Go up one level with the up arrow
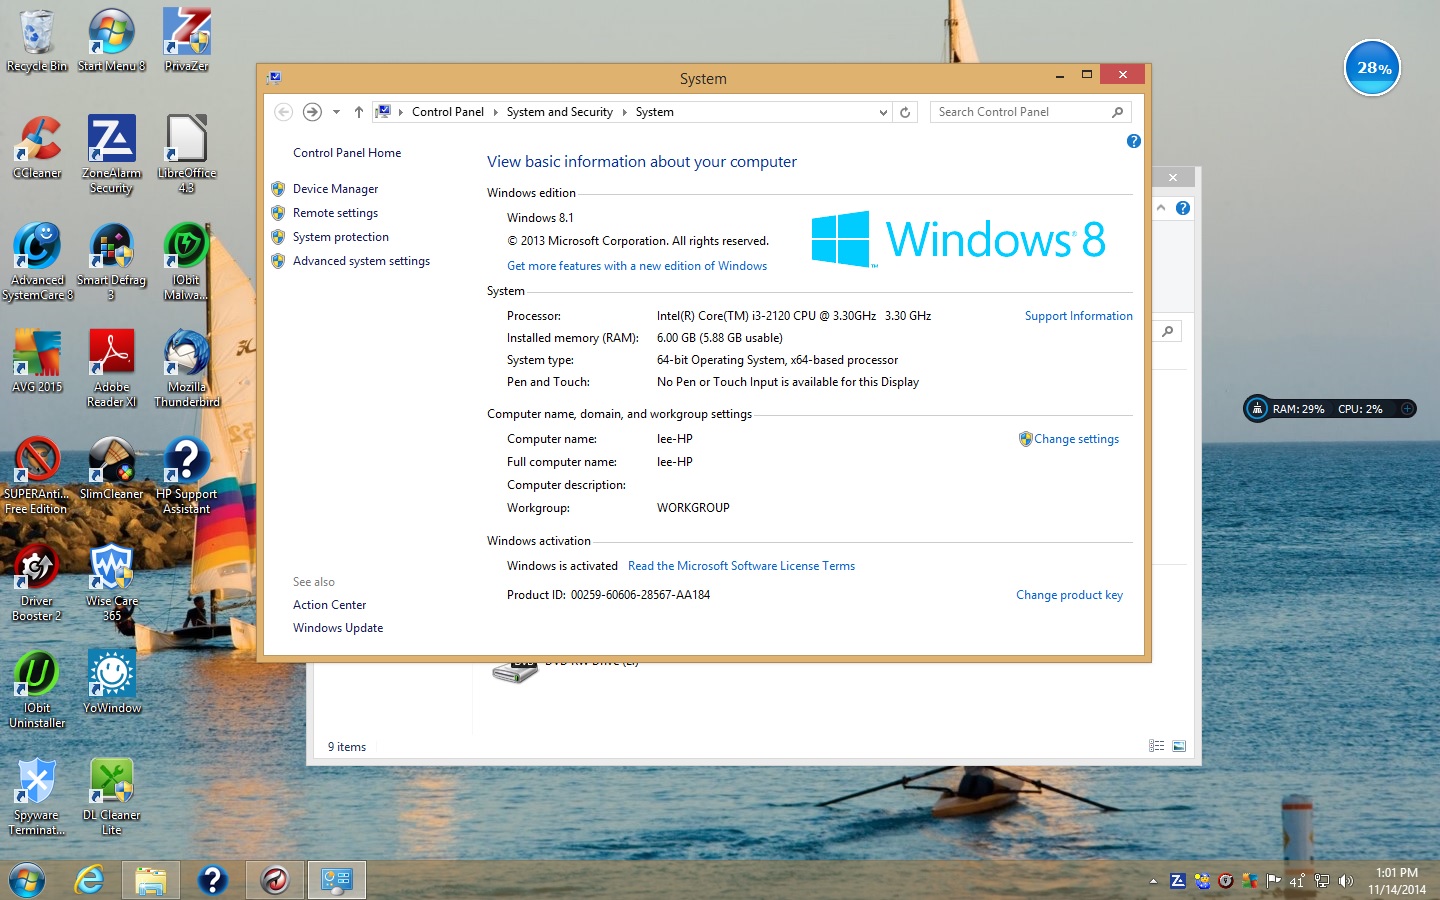The width and height of the screenshot is (1440, 900). [358, 112]
